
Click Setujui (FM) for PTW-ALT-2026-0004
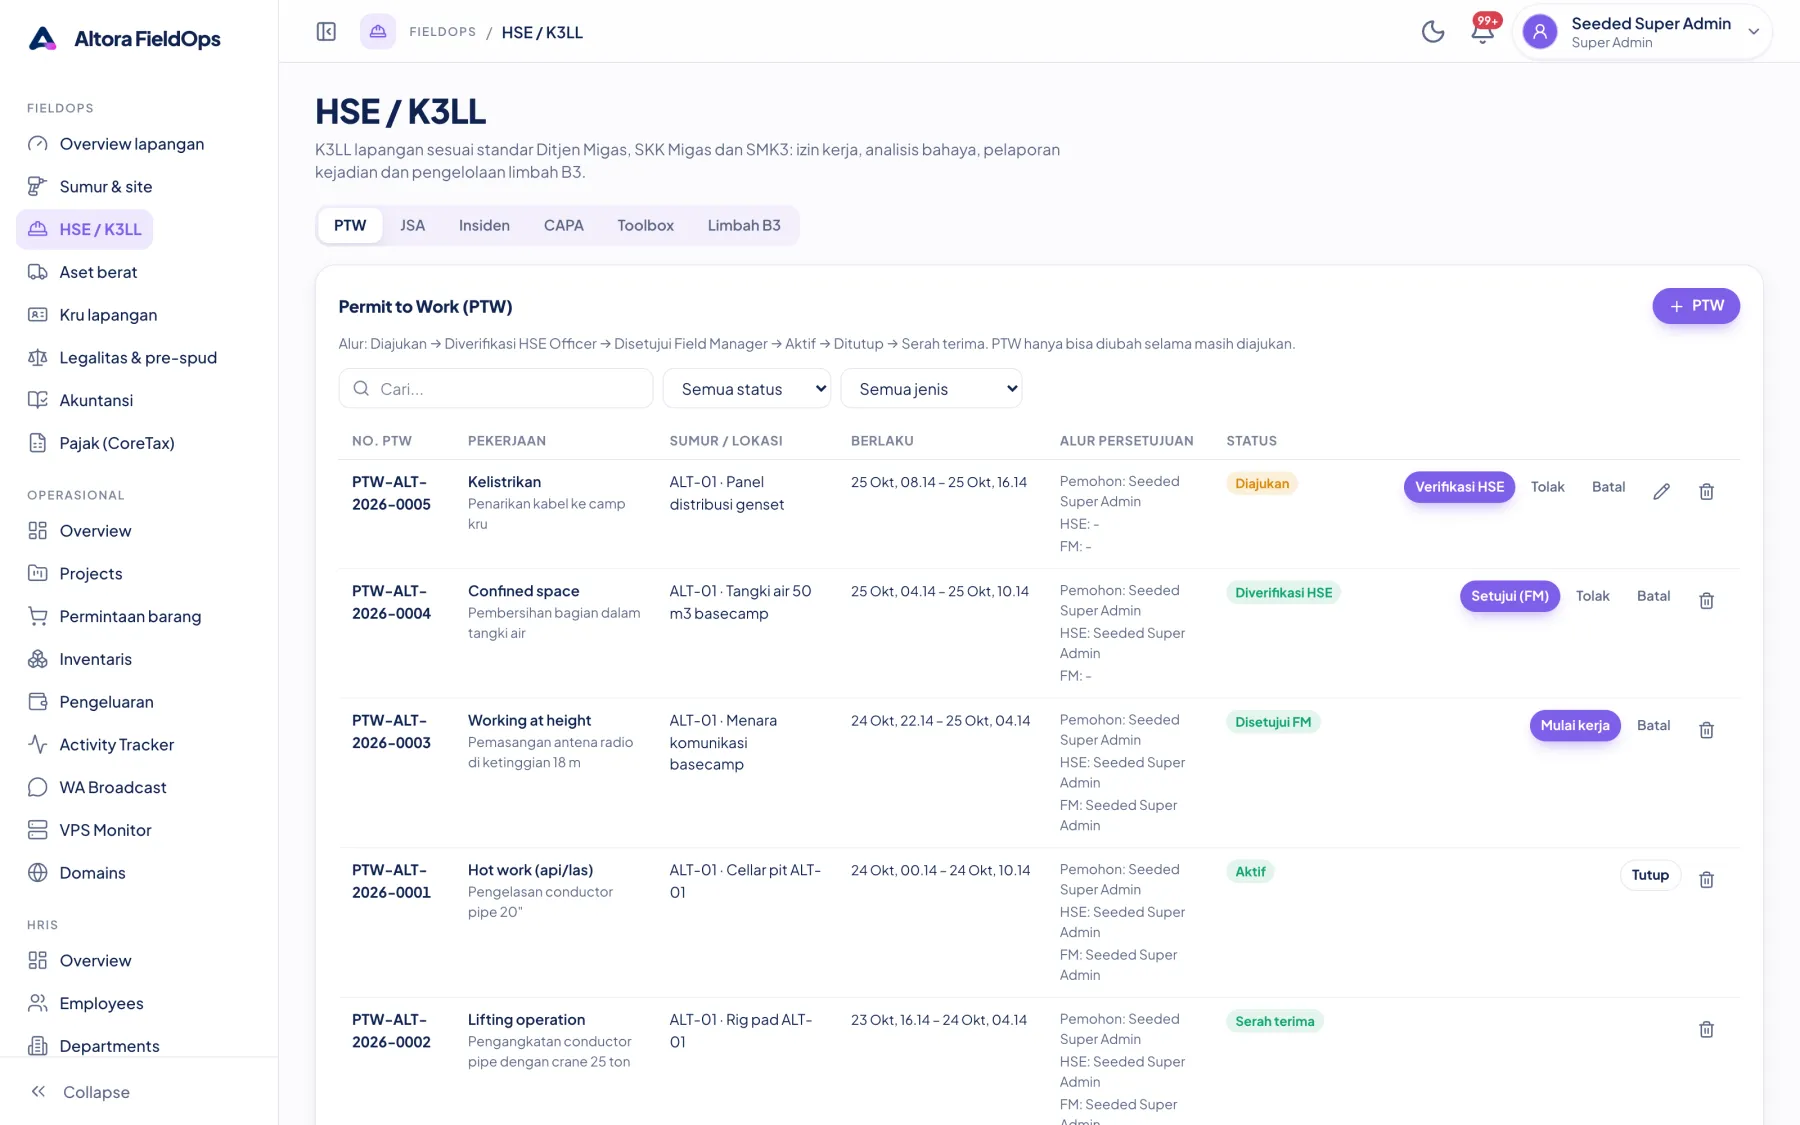pyautogui.click(x=1509, y=596)
